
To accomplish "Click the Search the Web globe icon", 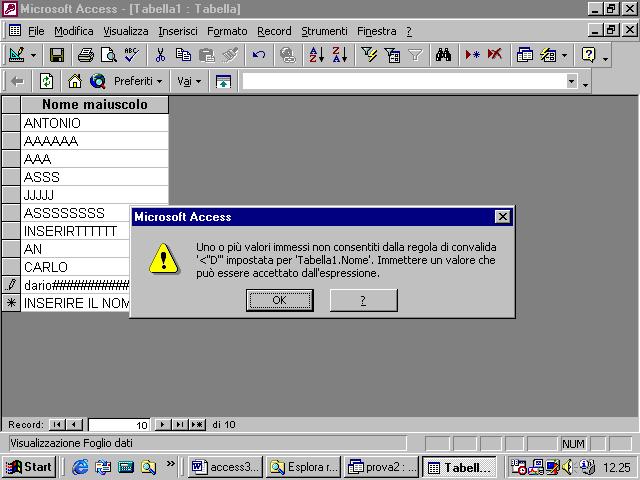I will tap(98, 82).
